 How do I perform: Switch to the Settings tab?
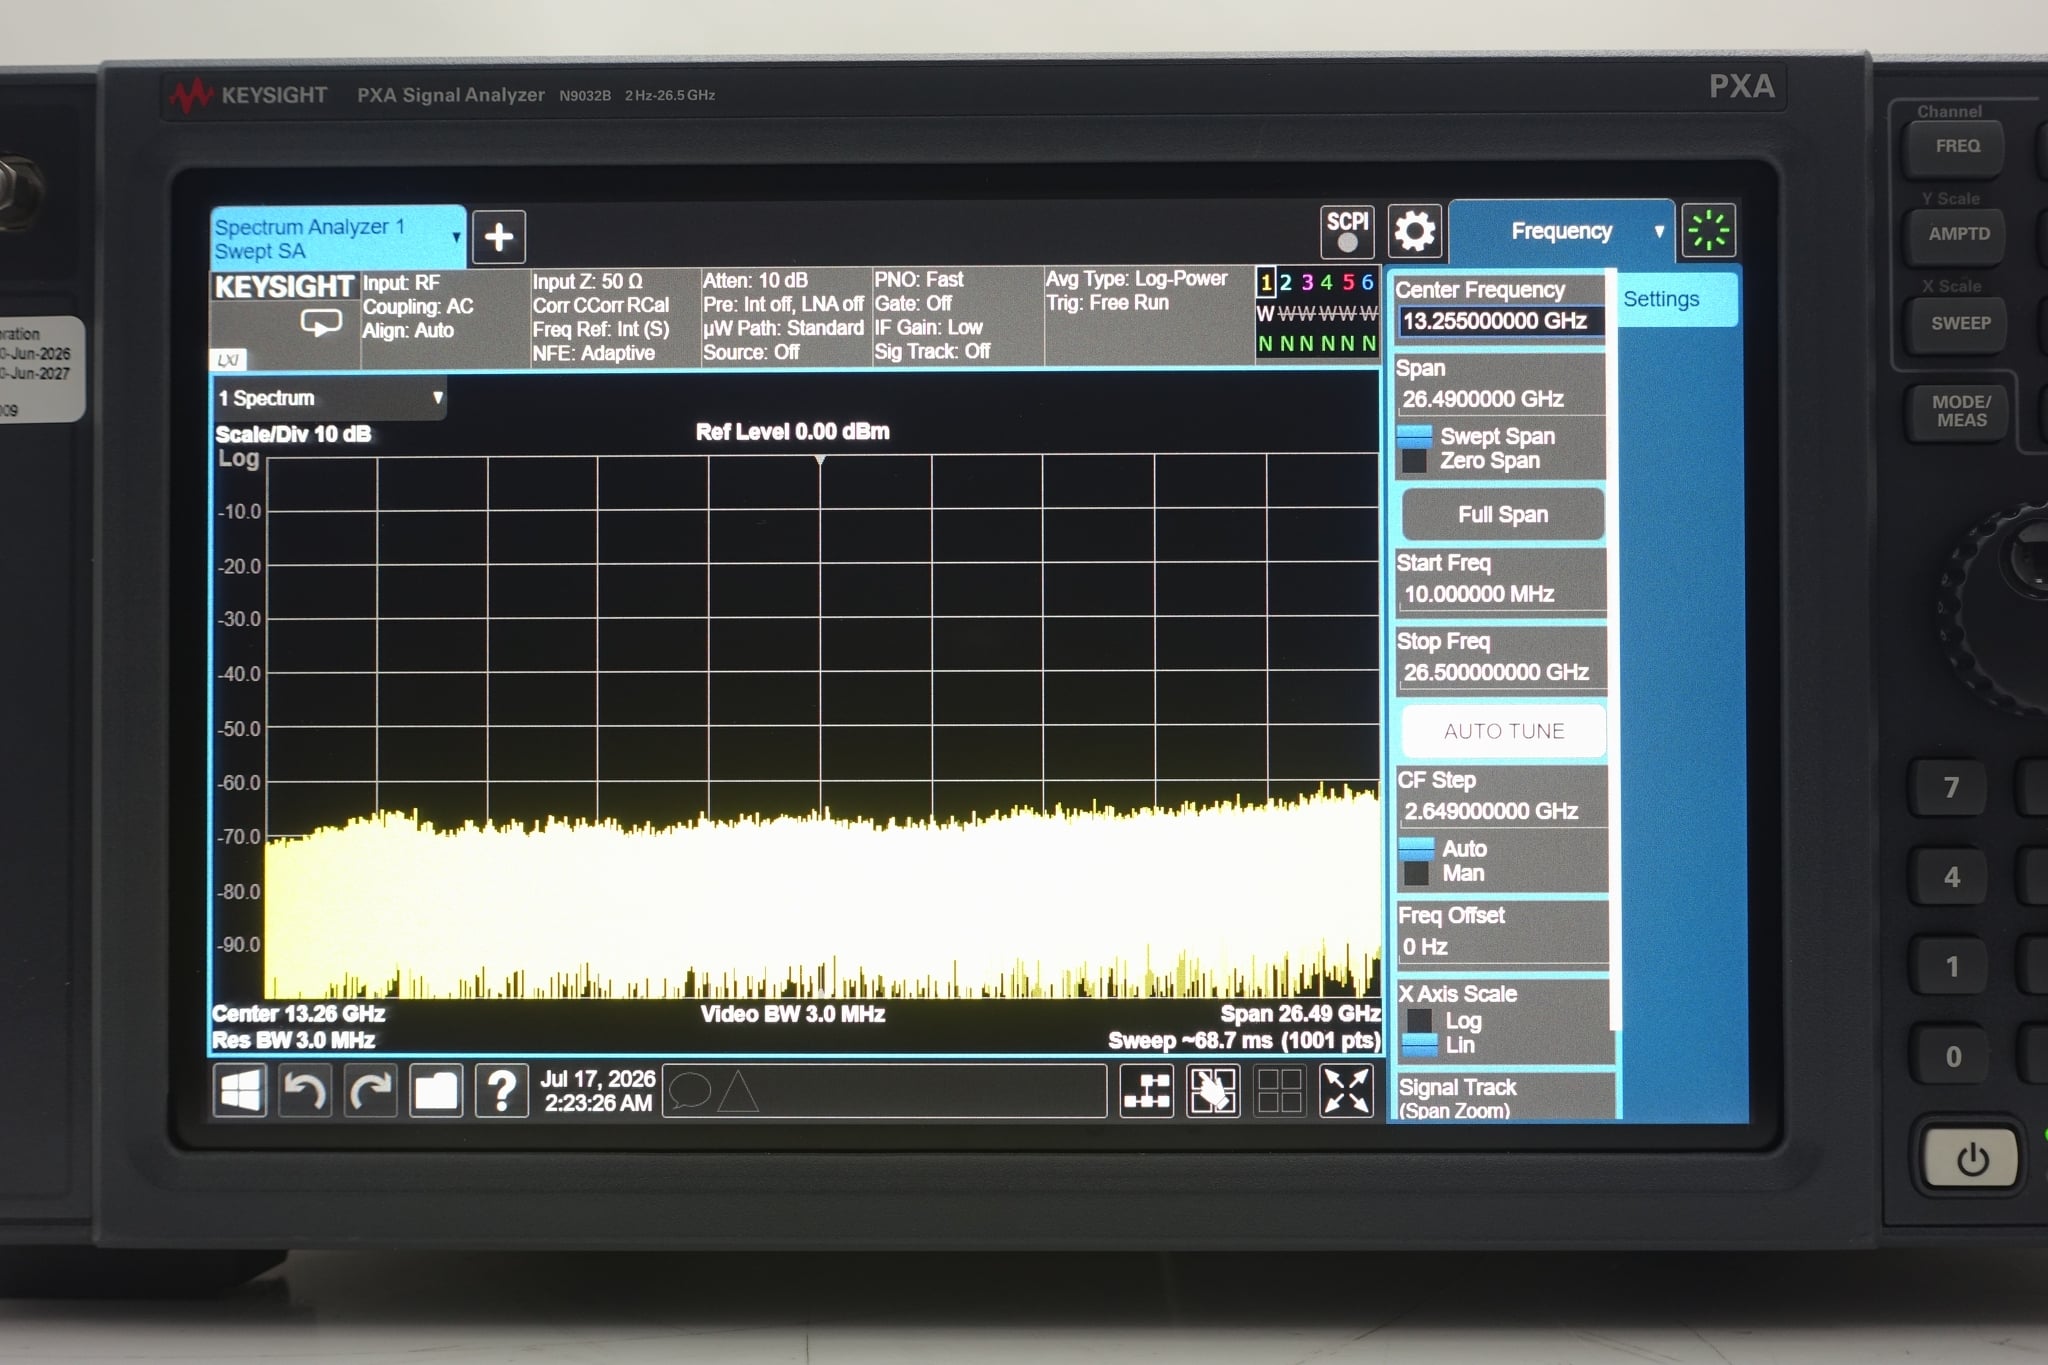(1678, 299)
